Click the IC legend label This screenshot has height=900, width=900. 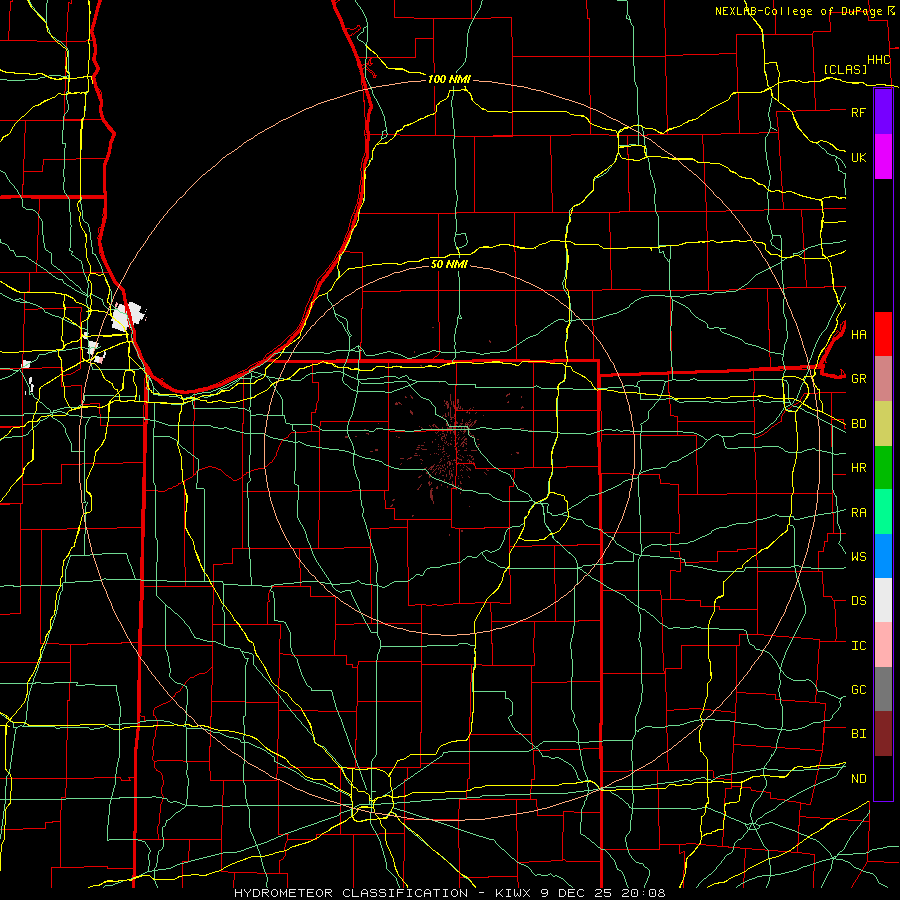(x=858, y=646)
